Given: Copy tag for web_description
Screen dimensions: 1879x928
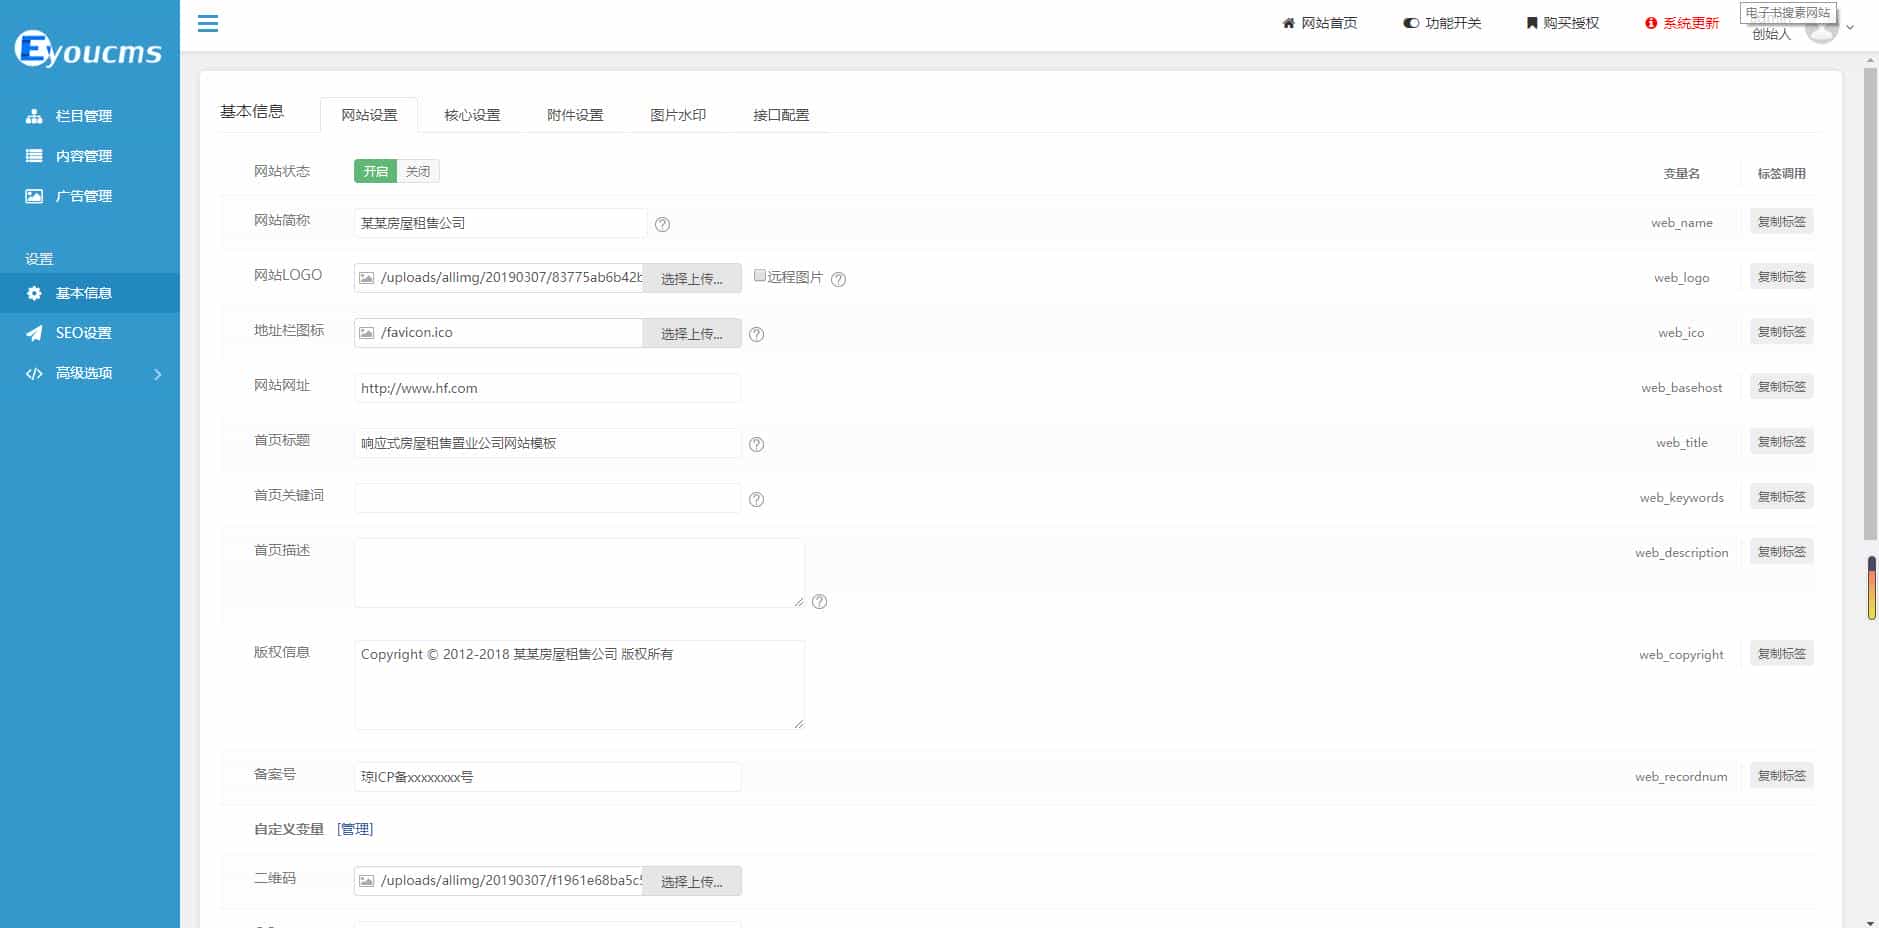Looking at the screenshot, I should click(1781, 552).
